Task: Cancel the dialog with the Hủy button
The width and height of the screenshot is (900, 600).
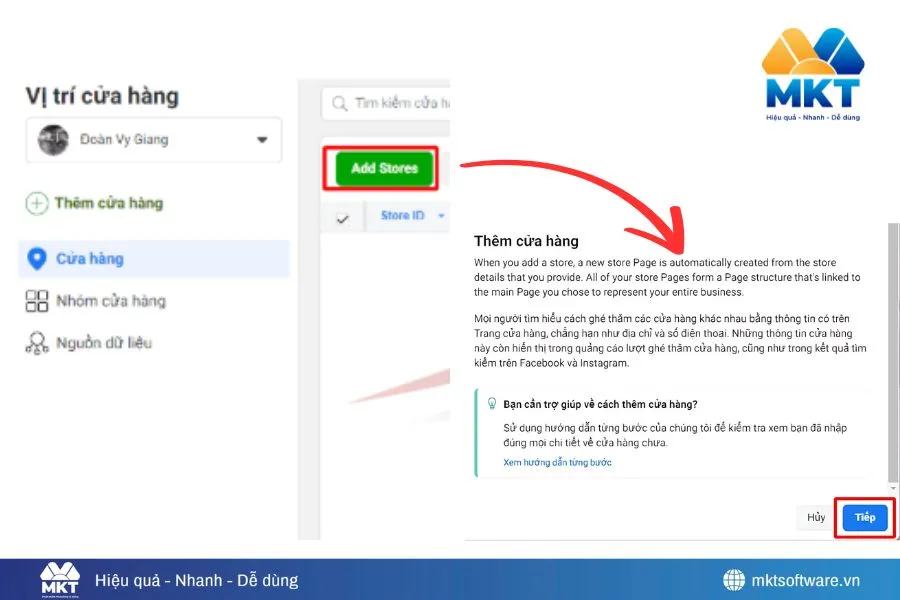Action: (816, 517)
